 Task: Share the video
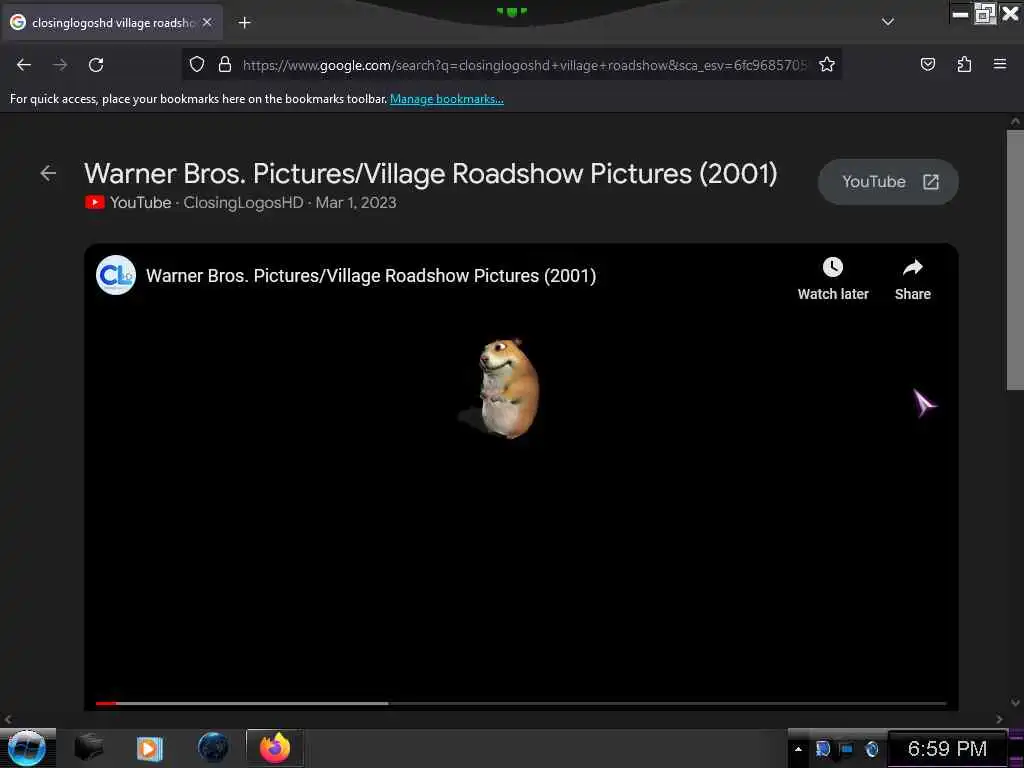(912, 279)
